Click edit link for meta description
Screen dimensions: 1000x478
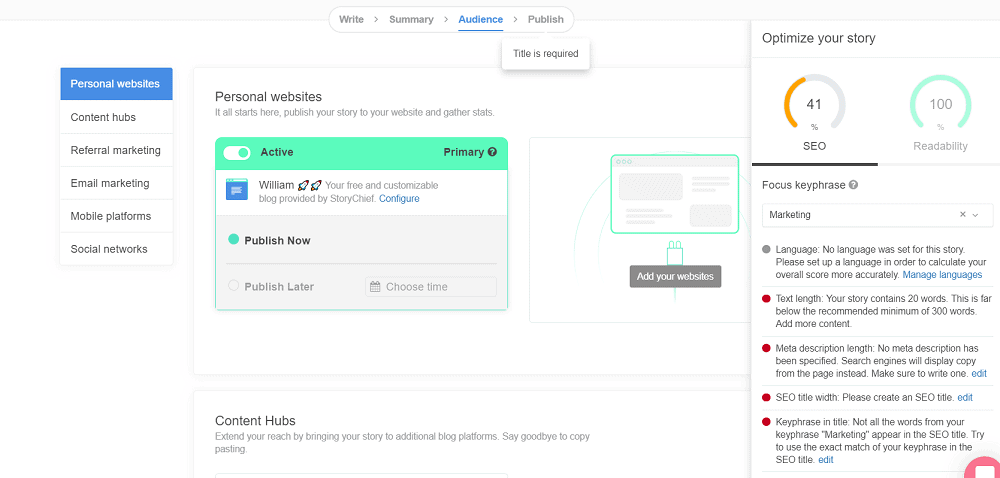(x=979, y=373)
